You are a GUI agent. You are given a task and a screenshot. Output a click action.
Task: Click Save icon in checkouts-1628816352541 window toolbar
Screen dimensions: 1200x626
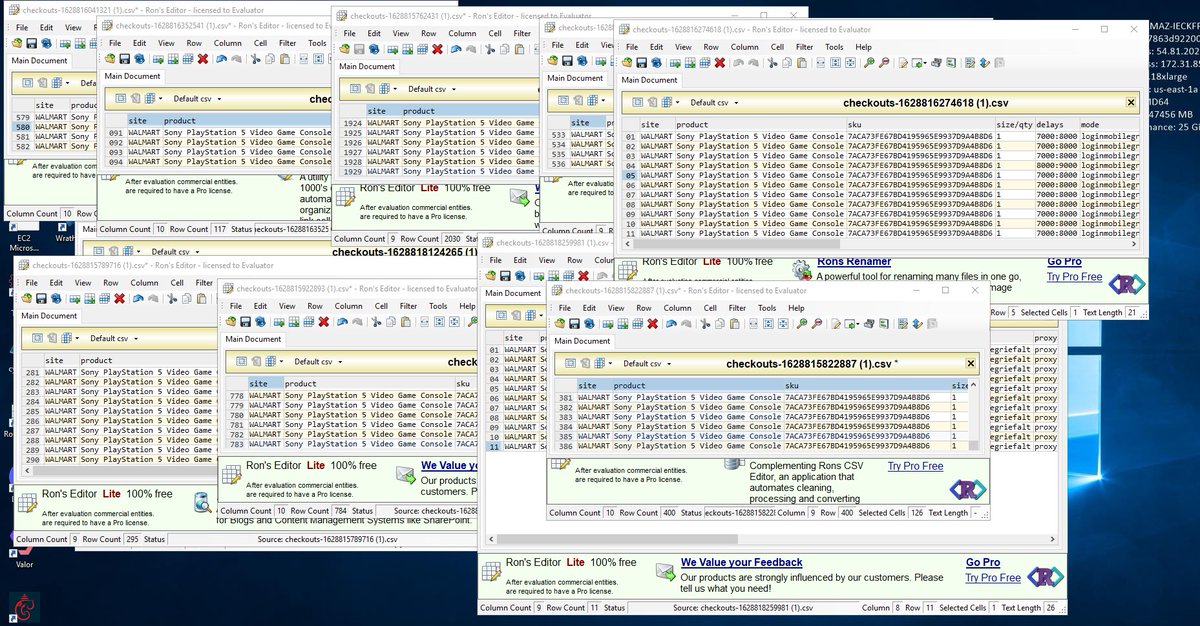pos(125,59)
